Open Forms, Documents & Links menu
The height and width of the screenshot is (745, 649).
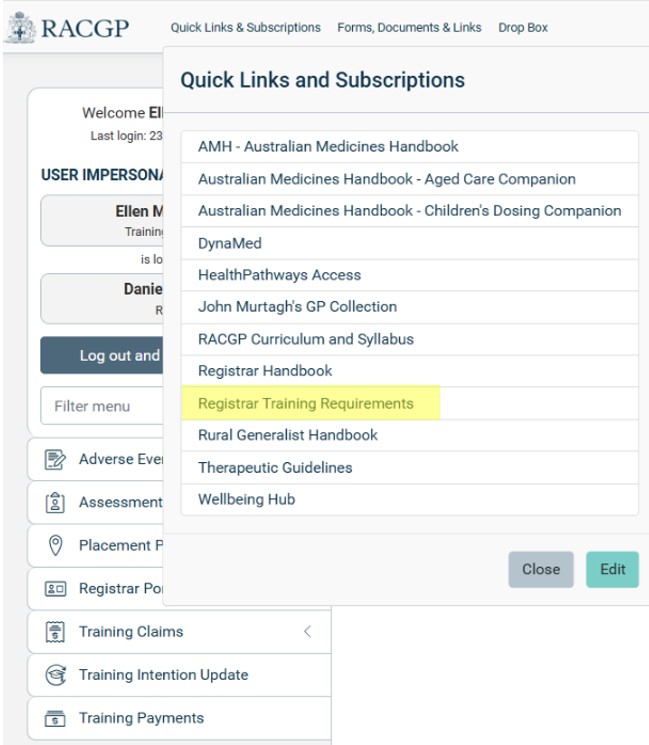[409, 28]
